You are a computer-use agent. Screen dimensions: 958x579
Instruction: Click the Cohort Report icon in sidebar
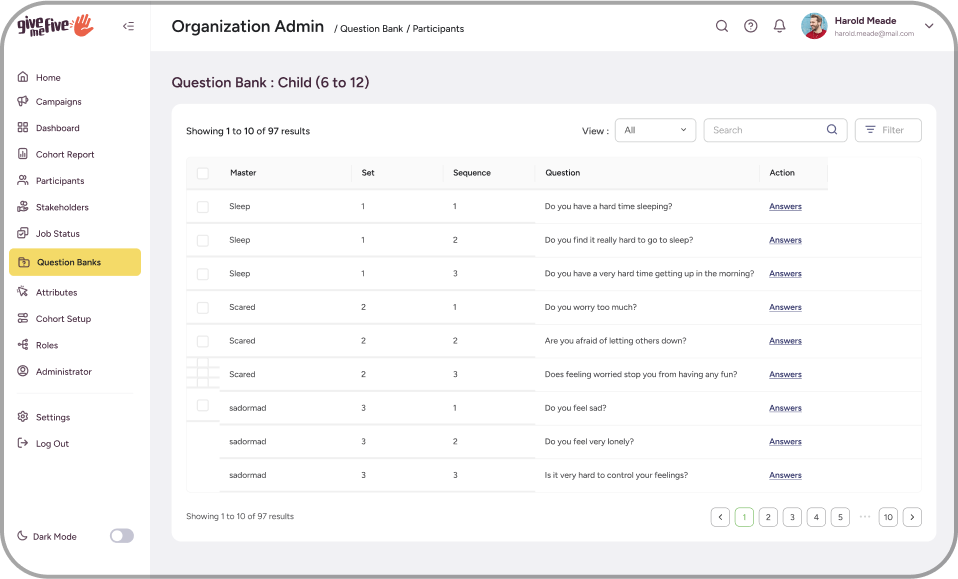(x=23, y=154)
